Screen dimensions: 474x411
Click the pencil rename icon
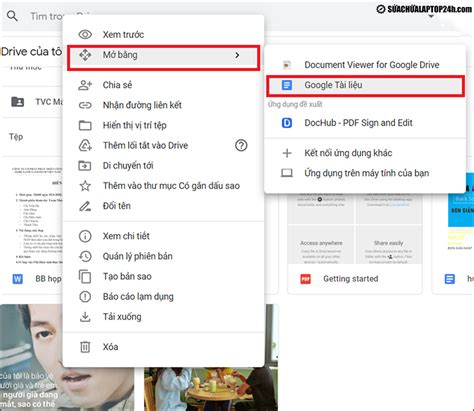(85, 206)
